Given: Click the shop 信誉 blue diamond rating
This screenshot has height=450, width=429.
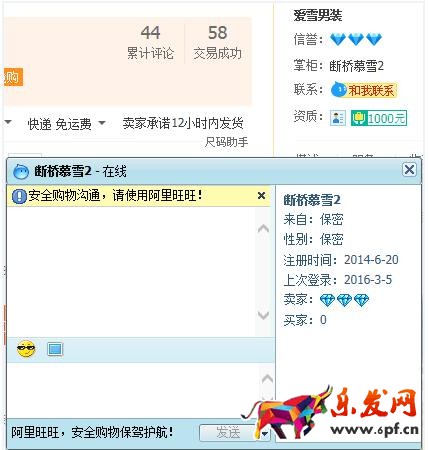Looking at the screenshot, I should pos(356,39).
